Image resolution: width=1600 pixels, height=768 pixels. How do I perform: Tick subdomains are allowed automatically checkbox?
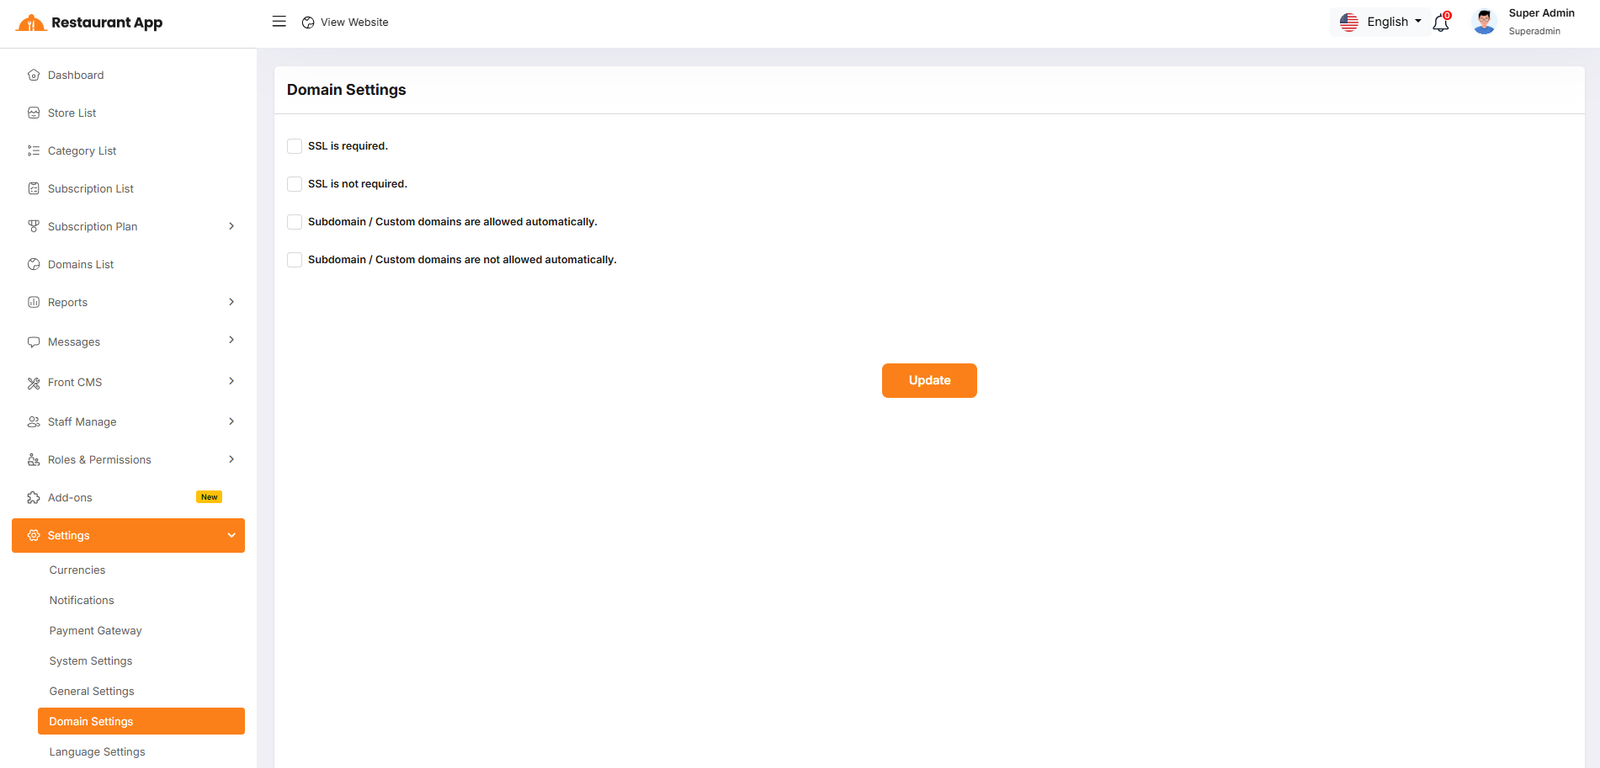point(294,222)
